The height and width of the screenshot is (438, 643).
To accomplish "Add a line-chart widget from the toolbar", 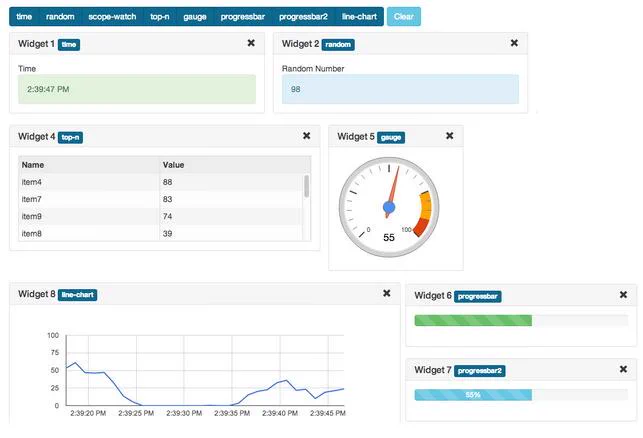I will (359, 17).
